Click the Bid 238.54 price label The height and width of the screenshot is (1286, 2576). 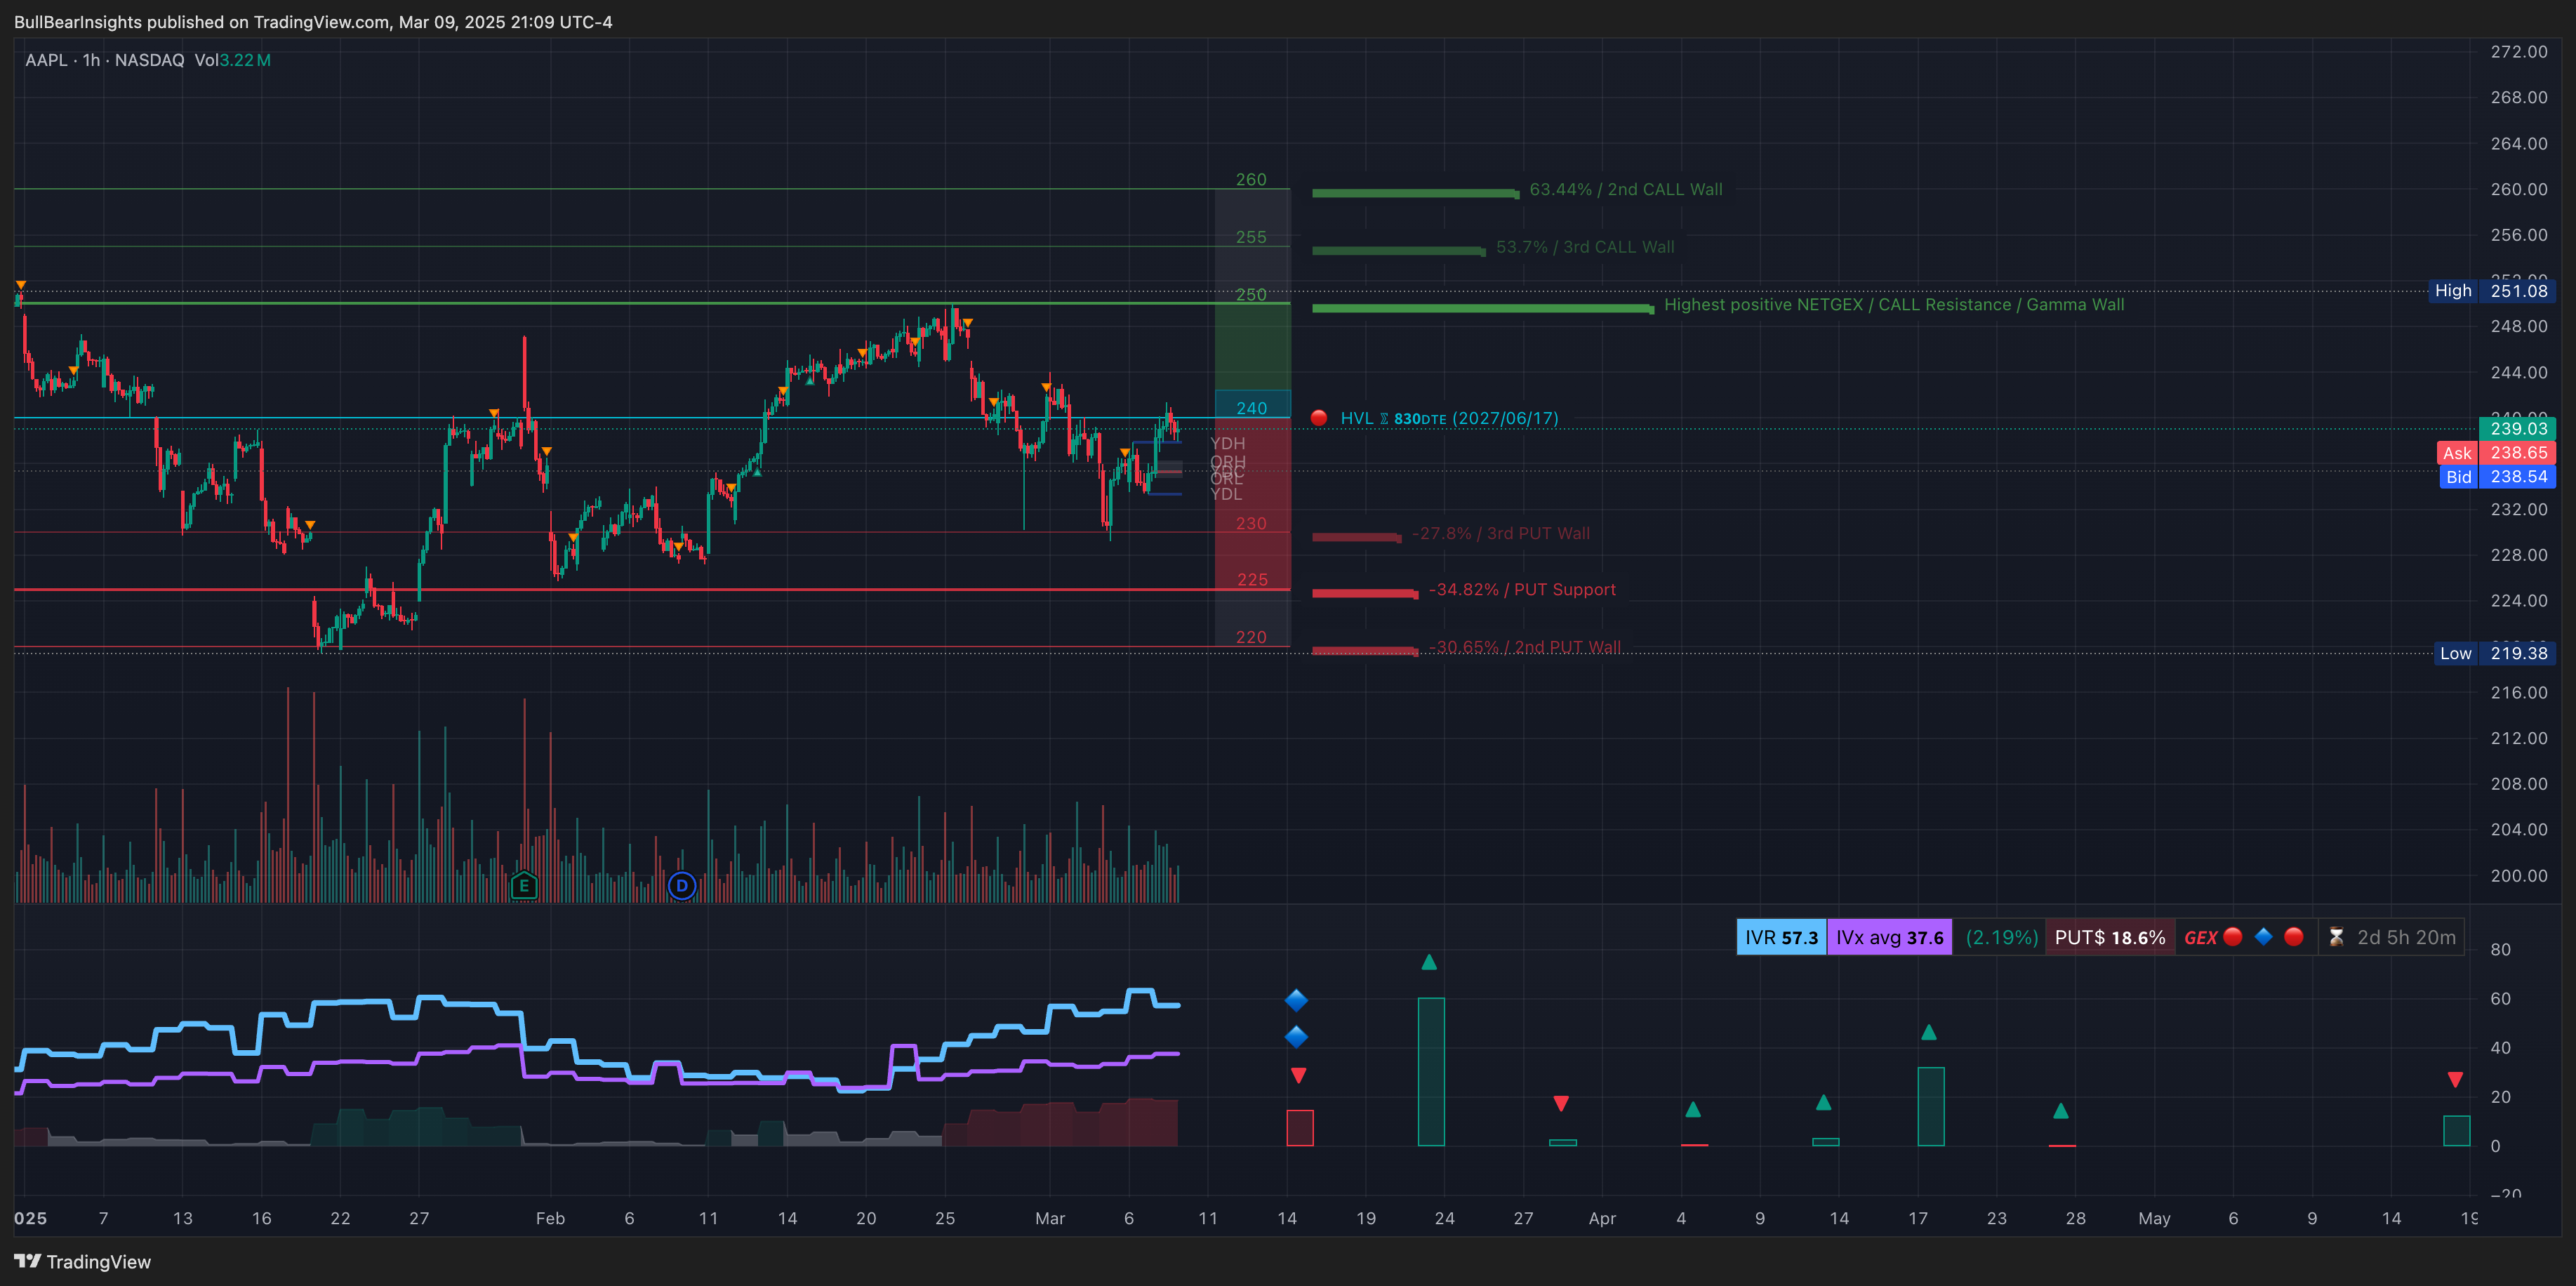(x=2497, y=477)
